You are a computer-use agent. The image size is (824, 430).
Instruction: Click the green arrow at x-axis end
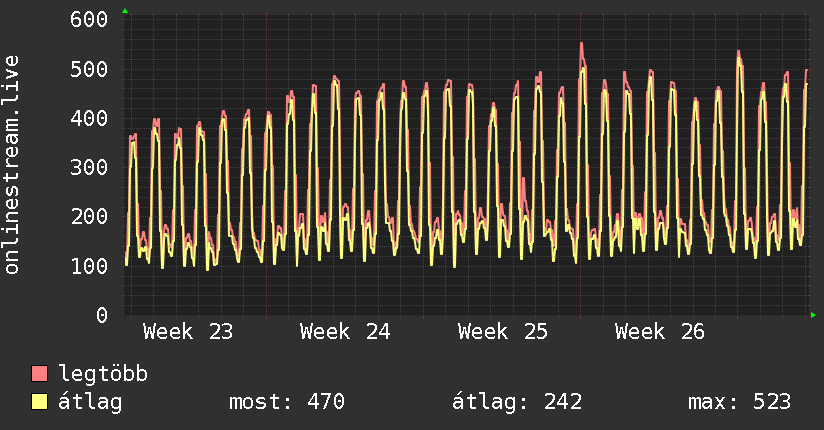coord(813,315)
